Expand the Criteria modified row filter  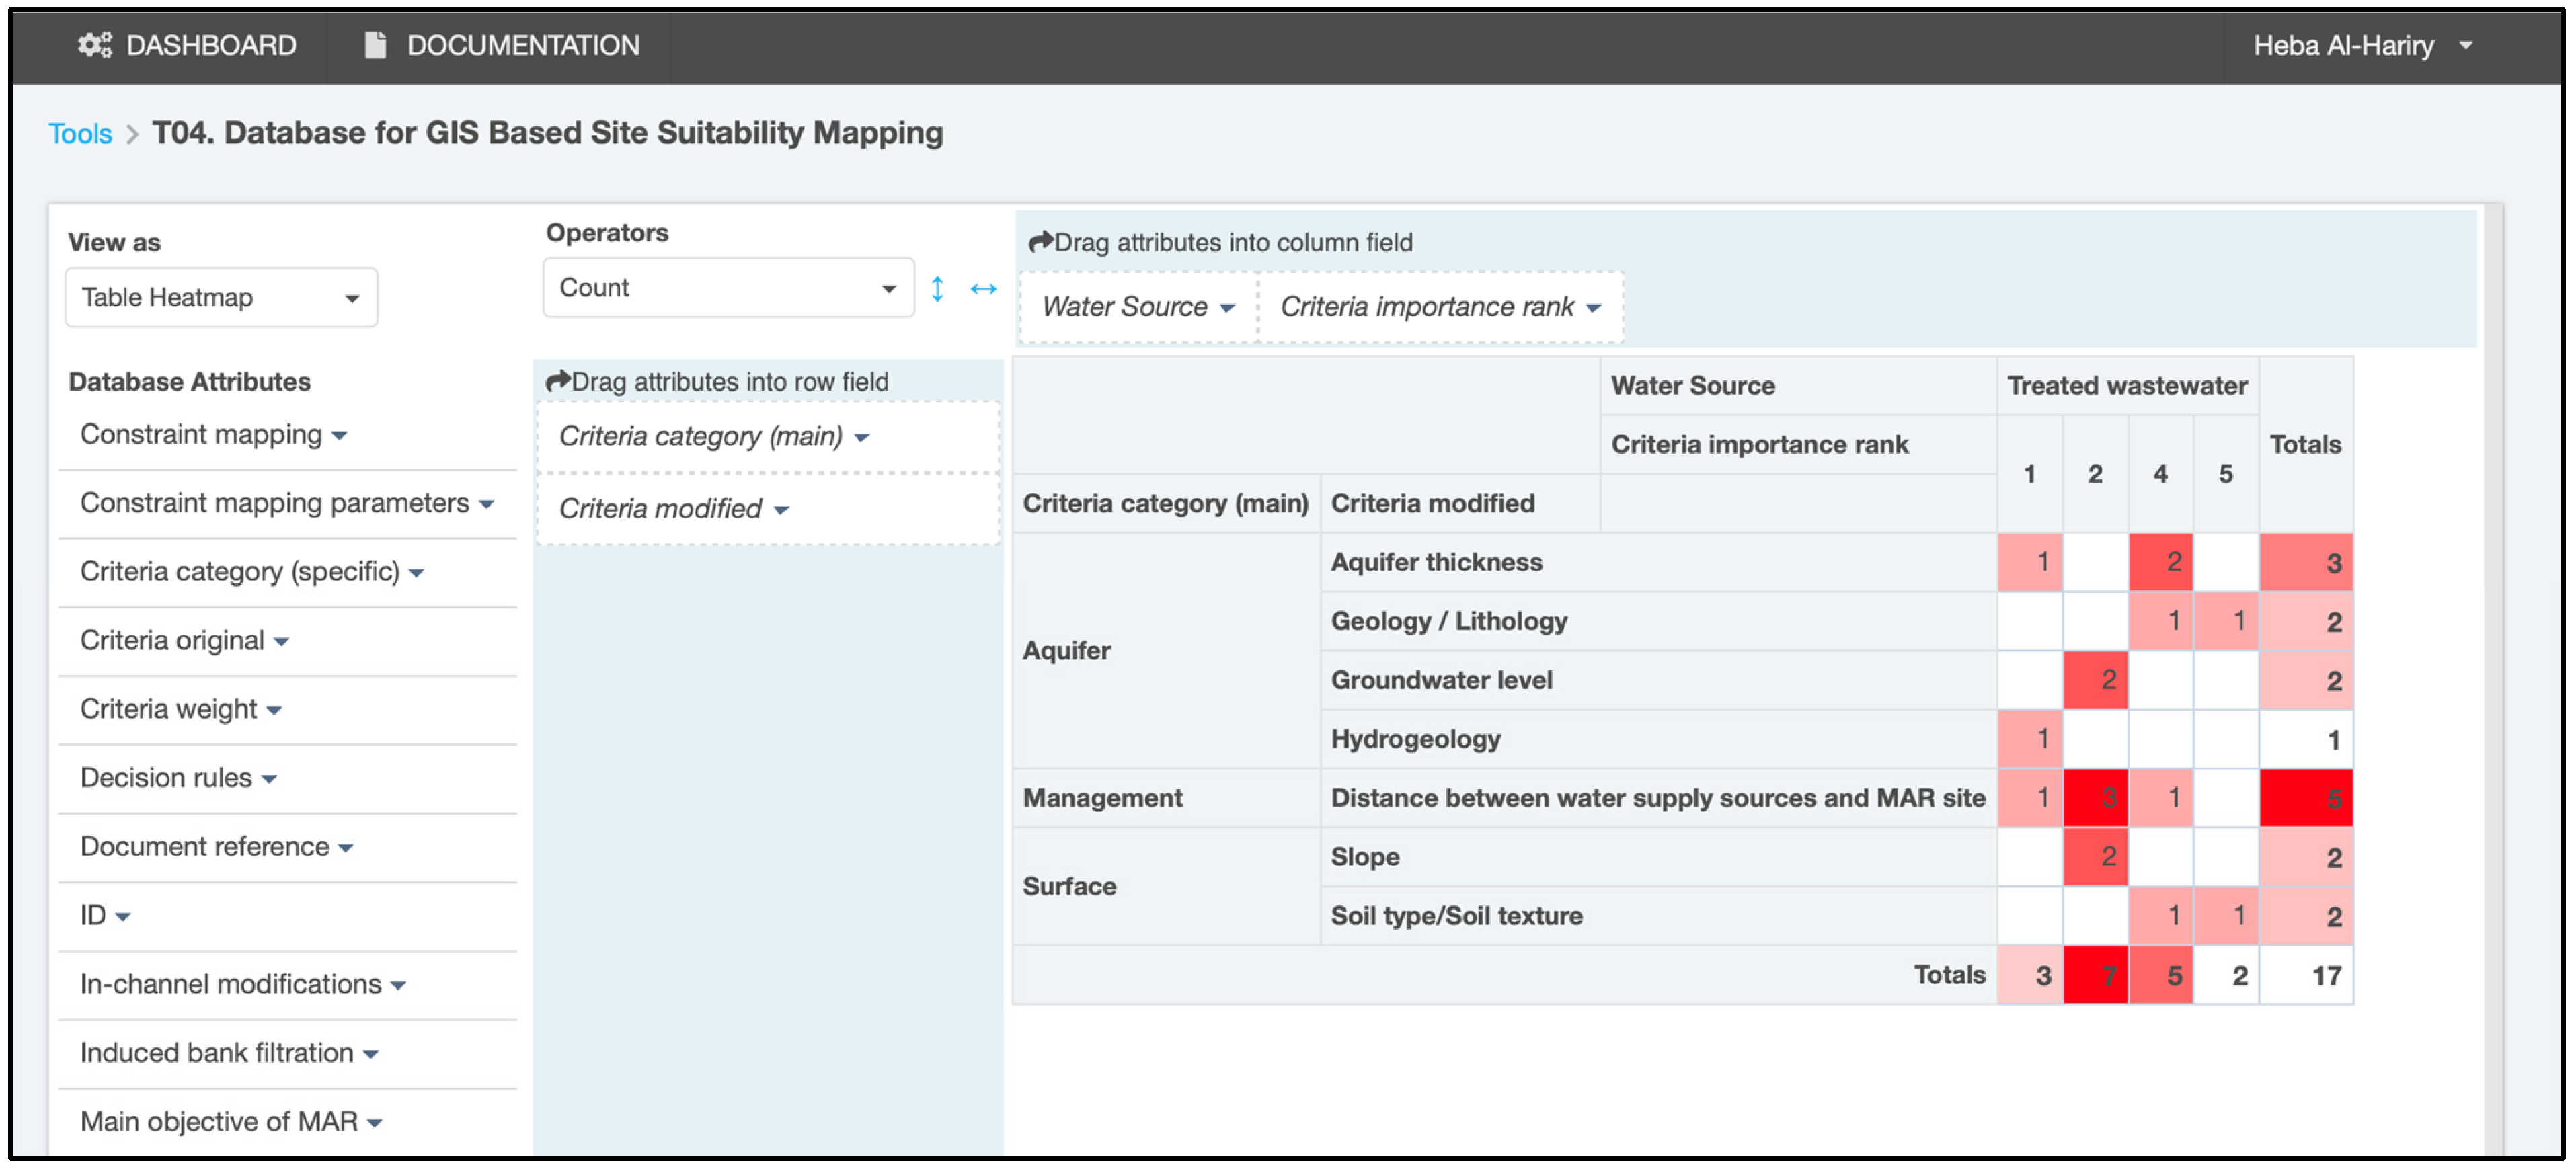(x=781, y=510)
